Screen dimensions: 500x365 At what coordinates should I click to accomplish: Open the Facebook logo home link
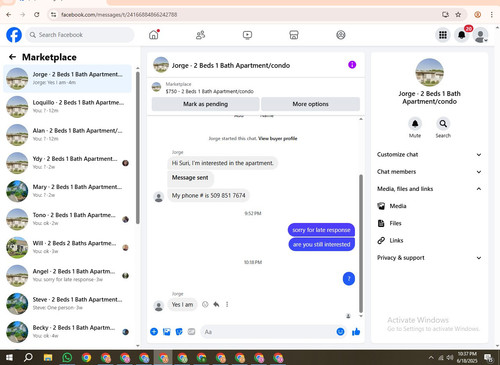point(14,35)
